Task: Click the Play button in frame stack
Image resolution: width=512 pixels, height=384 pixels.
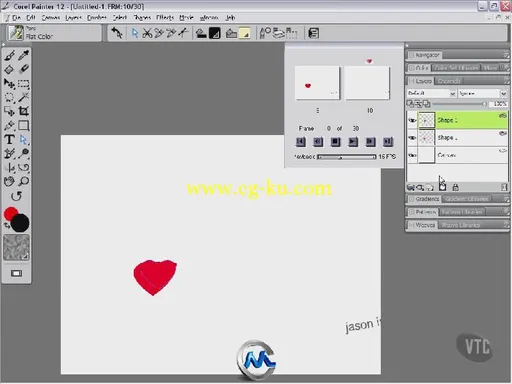Action: pyautogui.click(x=353, y=142)
